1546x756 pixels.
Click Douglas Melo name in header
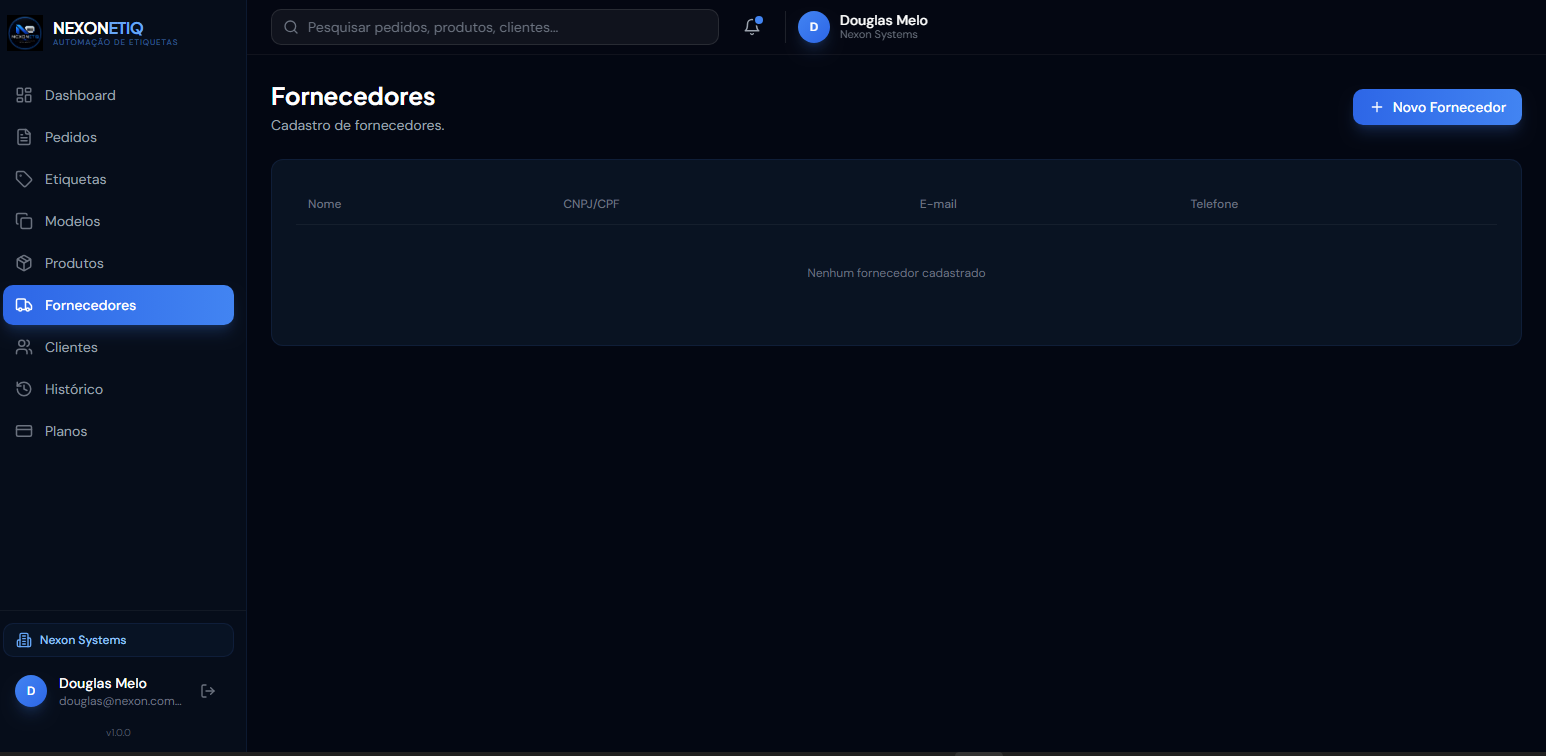(884, 20)
